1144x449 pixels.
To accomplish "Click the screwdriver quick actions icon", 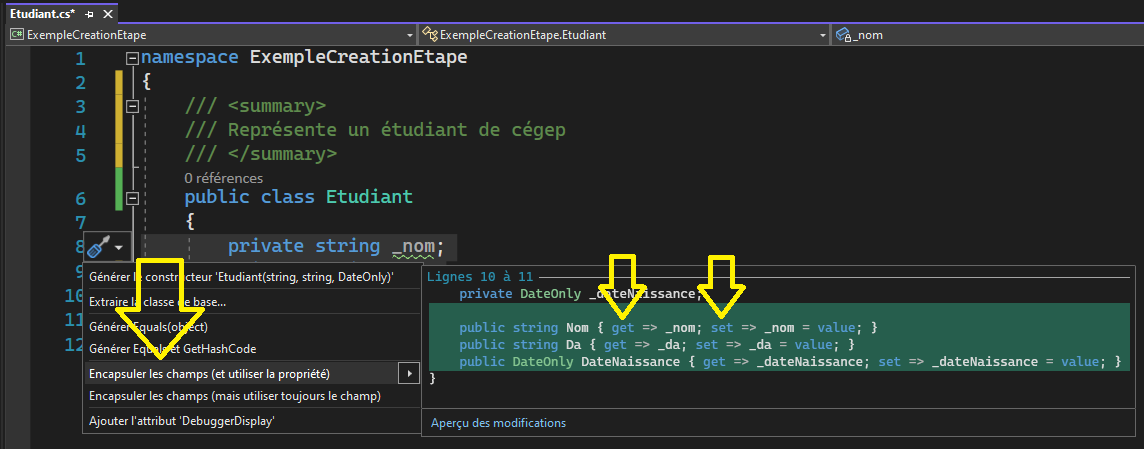I will pos(99,247).
